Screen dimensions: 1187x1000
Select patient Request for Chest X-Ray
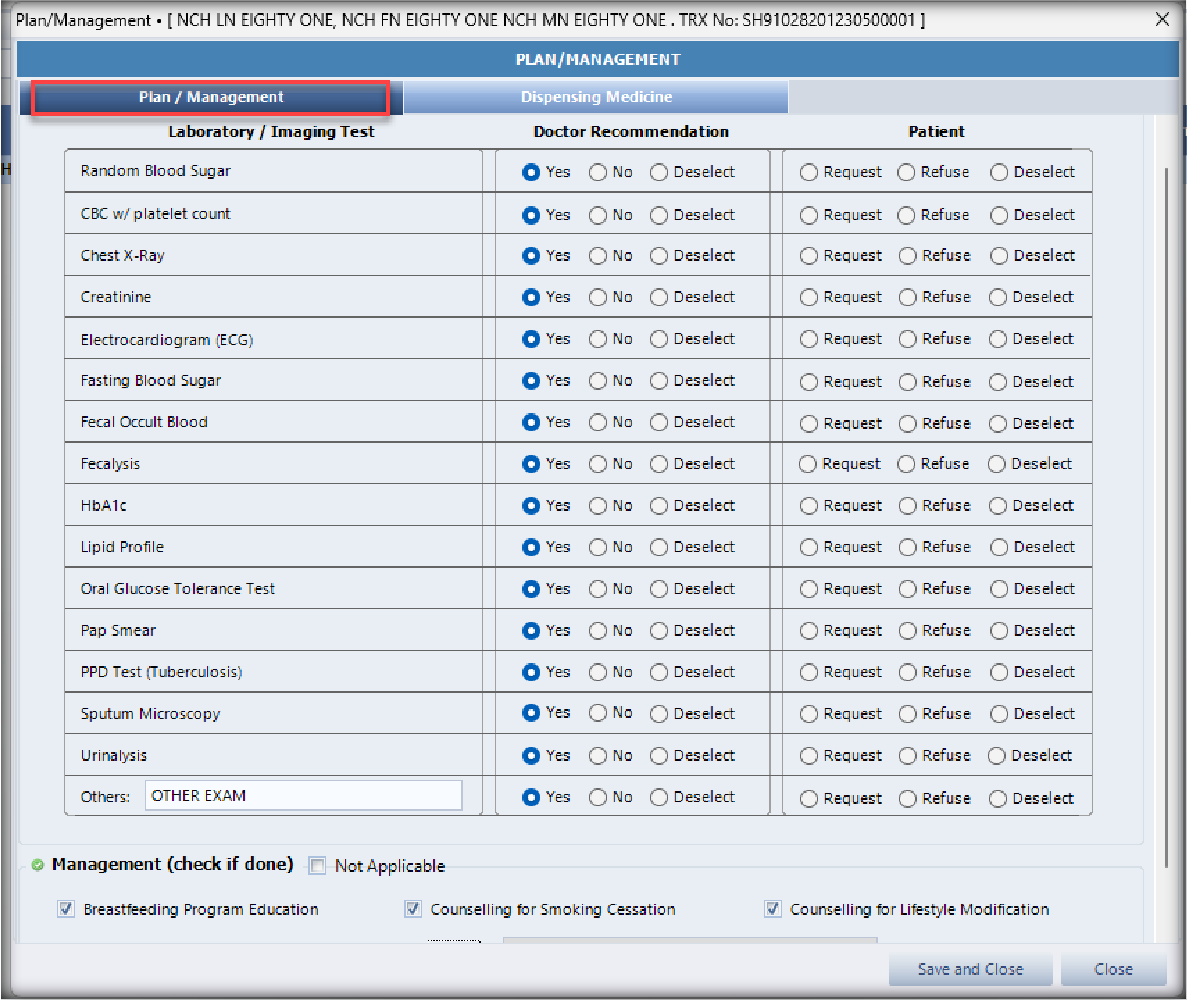point(809,256)
